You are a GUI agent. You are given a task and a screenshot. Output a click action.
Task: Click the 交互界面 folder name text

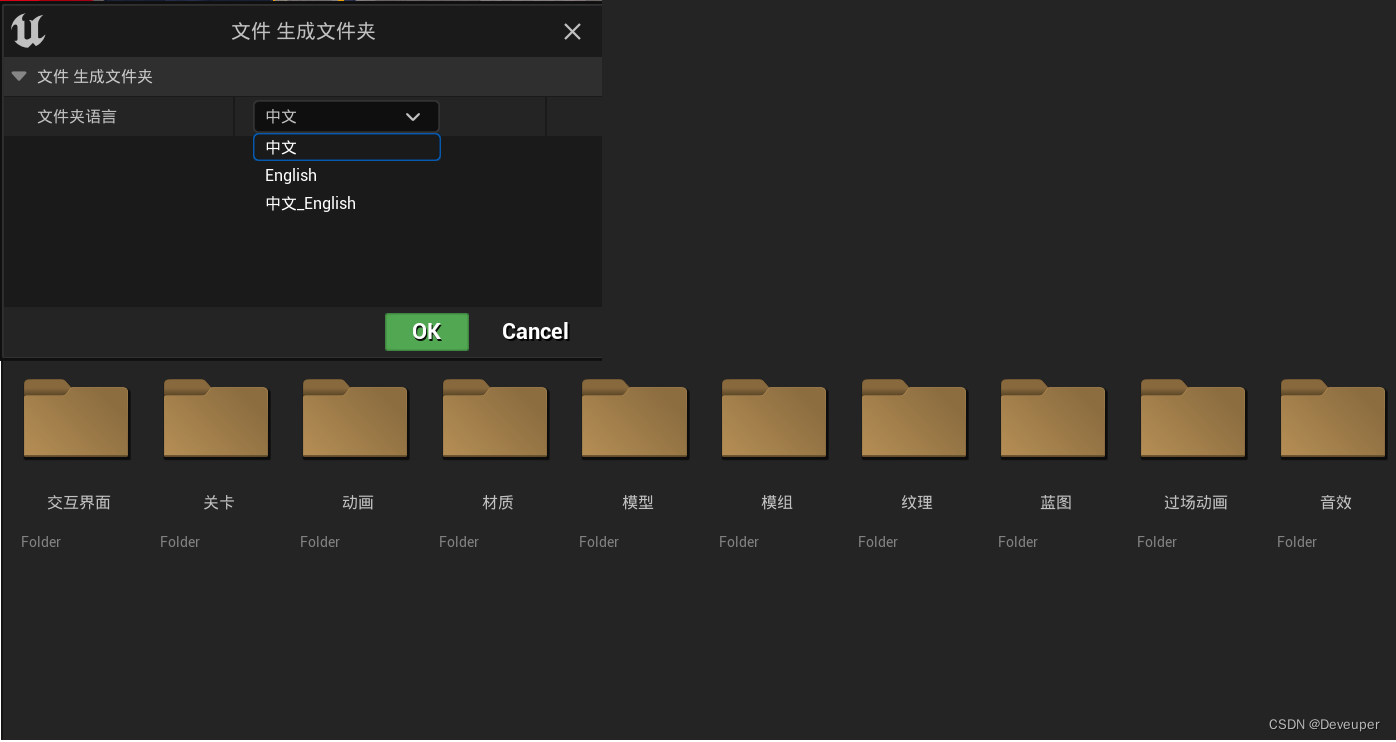[79, 503]
